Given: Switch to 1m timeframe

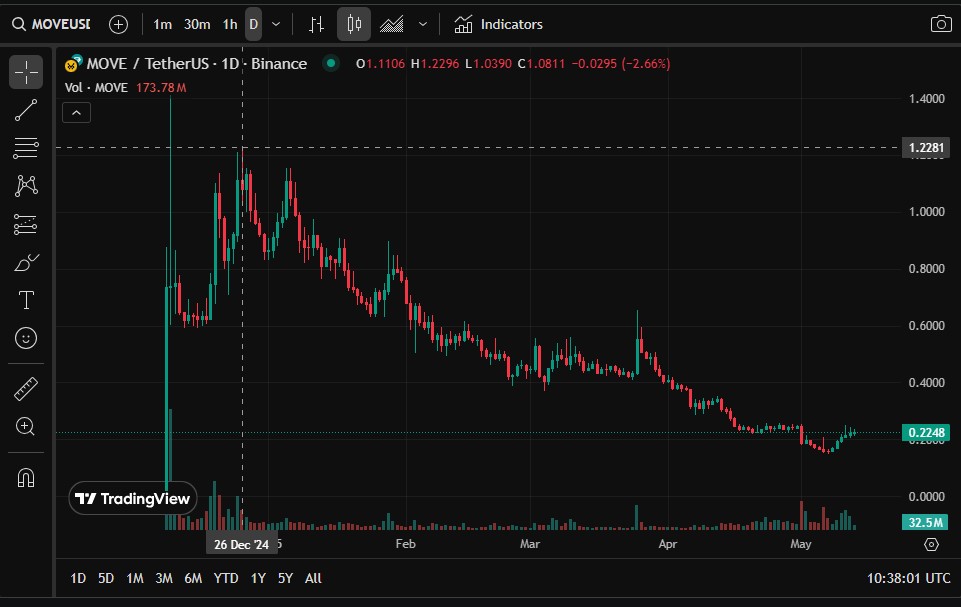Looking at the screenshot, I should coord(162,25).
